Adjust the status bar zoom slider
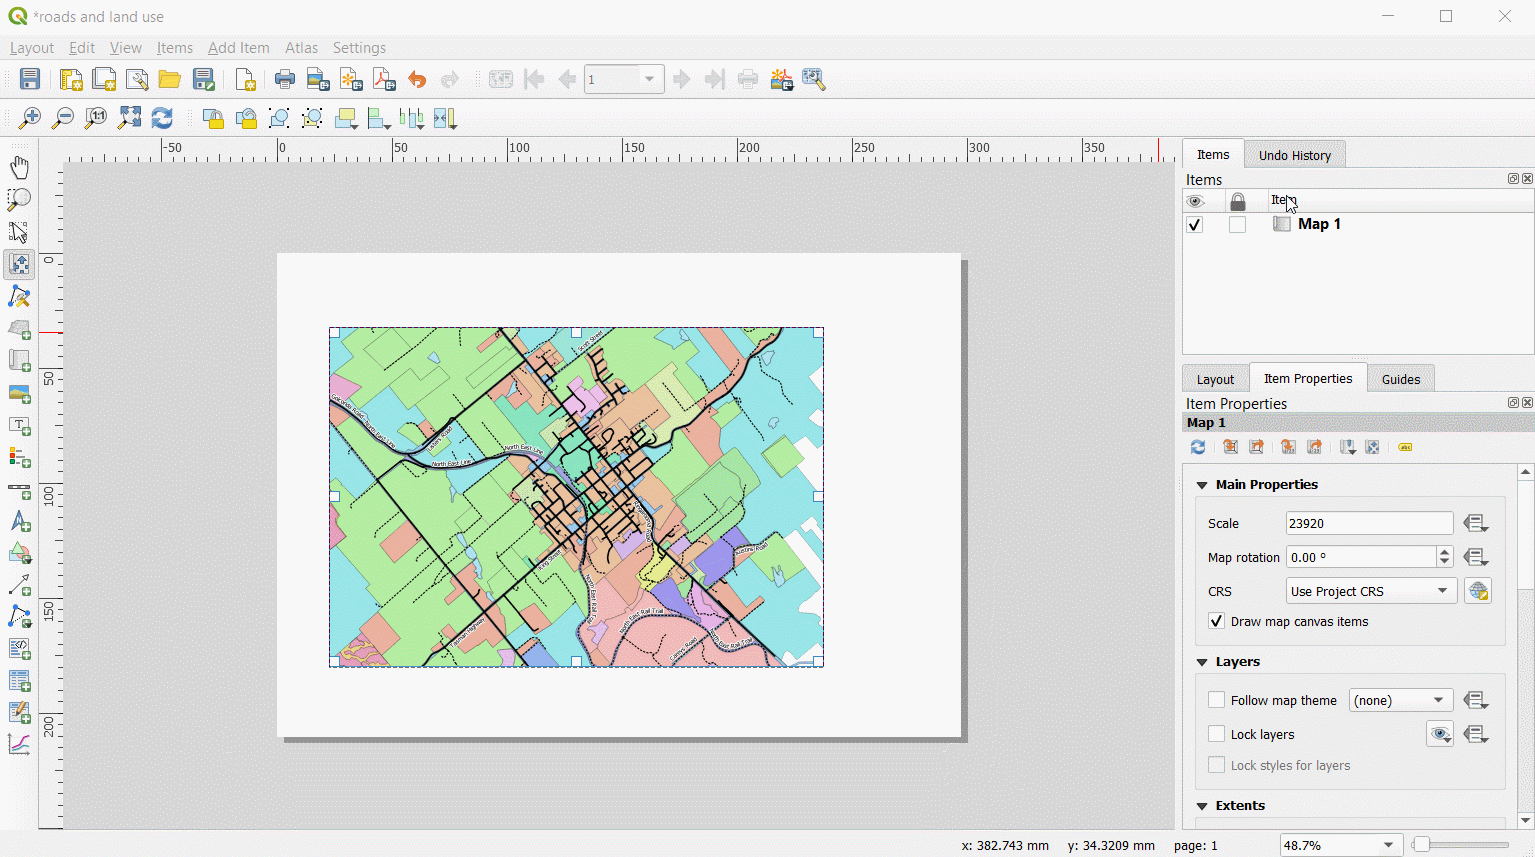1535x857 pixels. point(1421,845)
